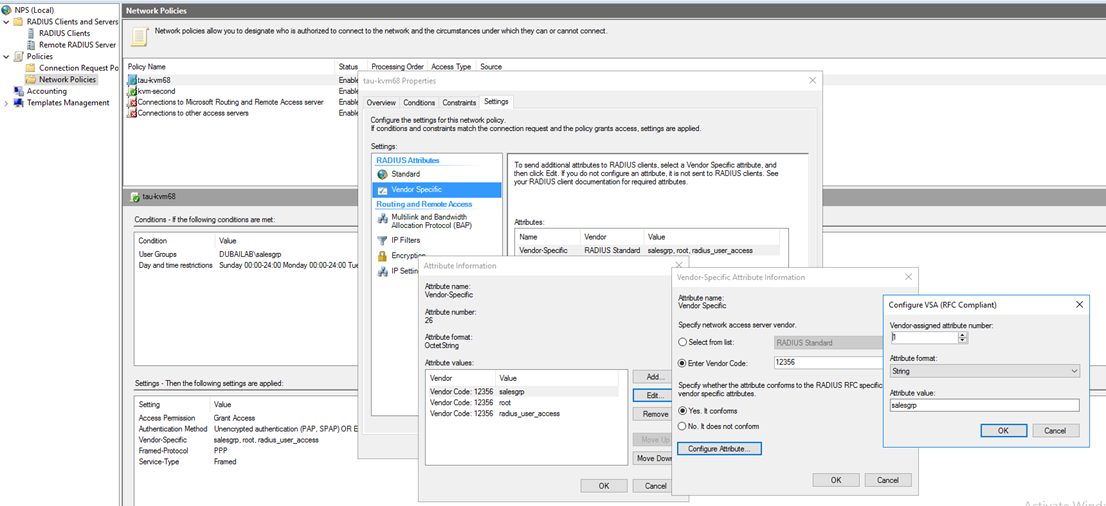Click the IP Filters icon
1106x506 pixels.
[x=382, y=240]
